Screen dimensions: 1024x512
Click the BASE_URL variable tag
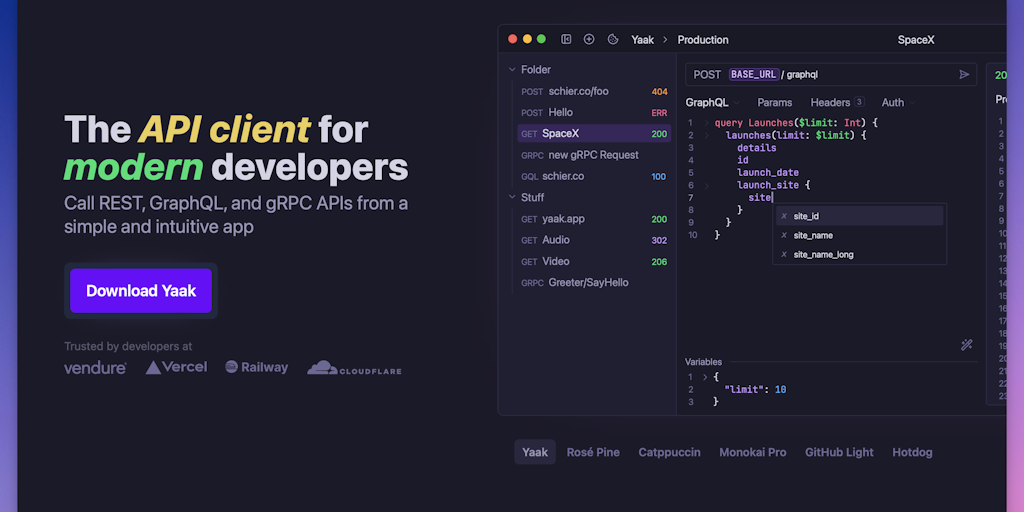coord(754,74)
